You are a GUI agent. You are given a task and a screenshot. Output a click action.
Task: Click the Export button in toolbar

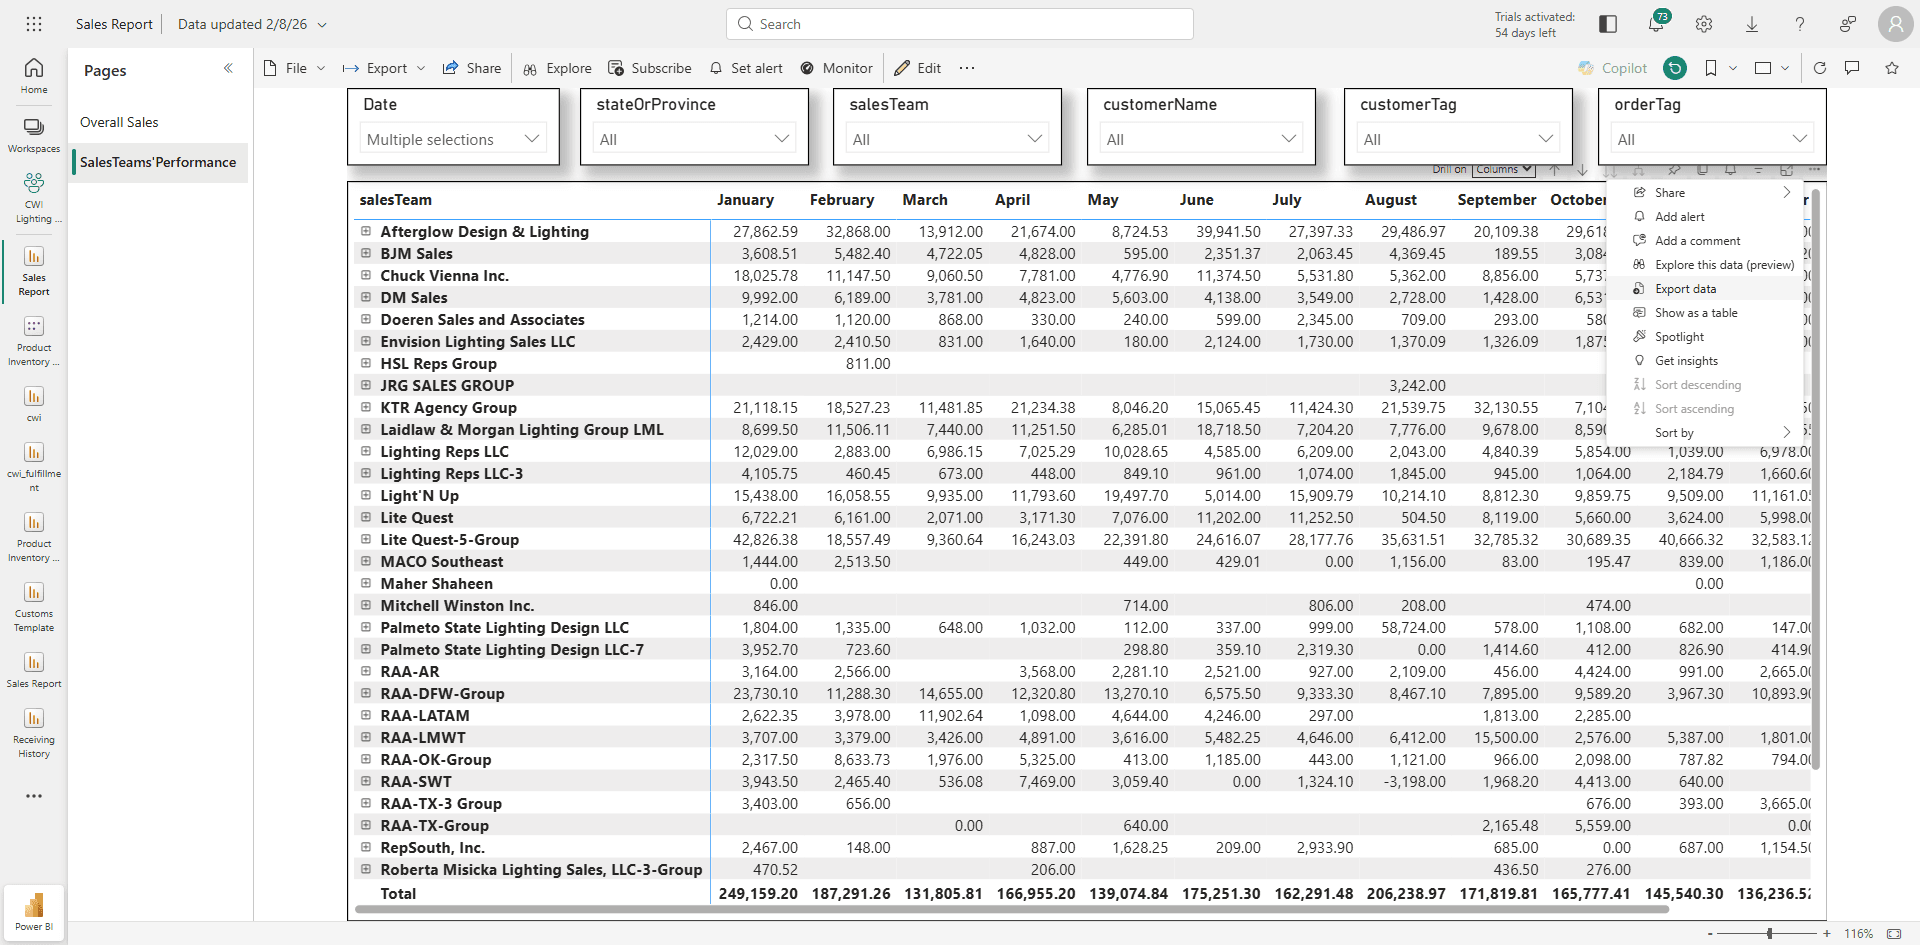pos(384,68)
